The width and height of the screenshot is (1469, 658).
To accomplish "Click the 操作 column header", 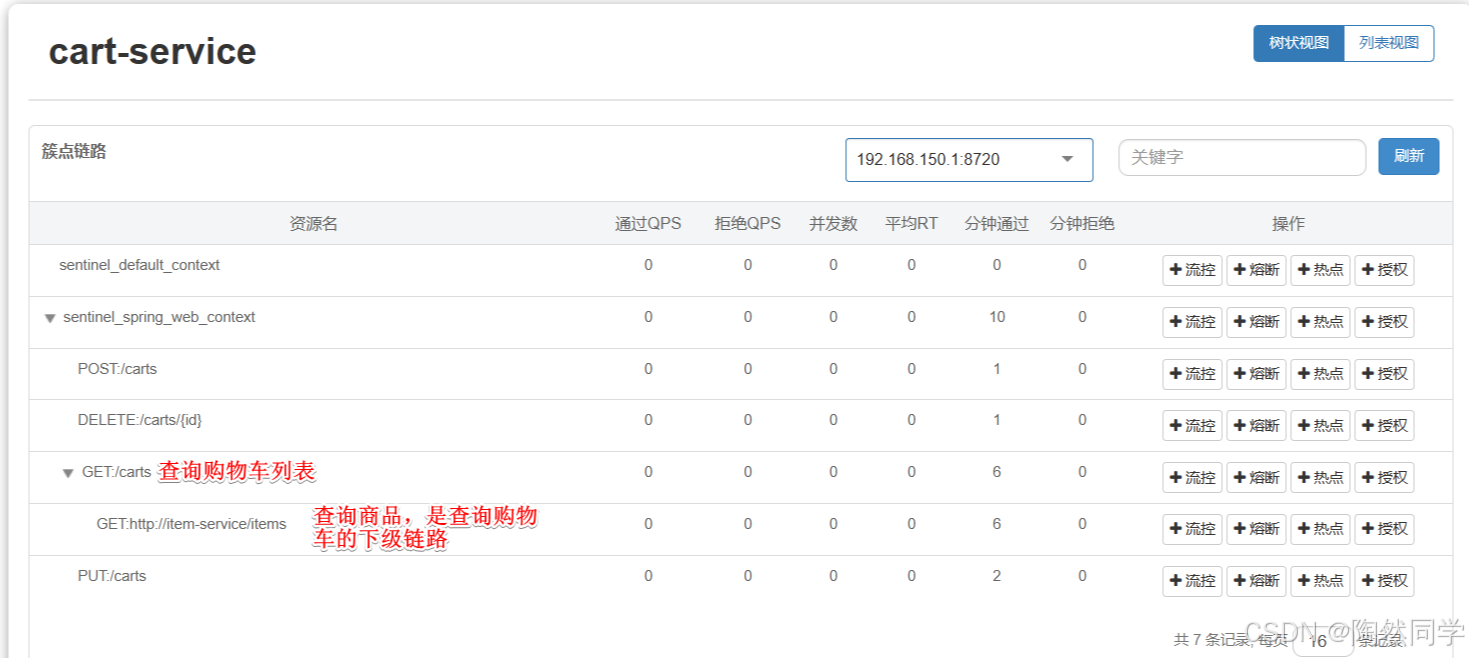I will click(x=1288, y=224).
